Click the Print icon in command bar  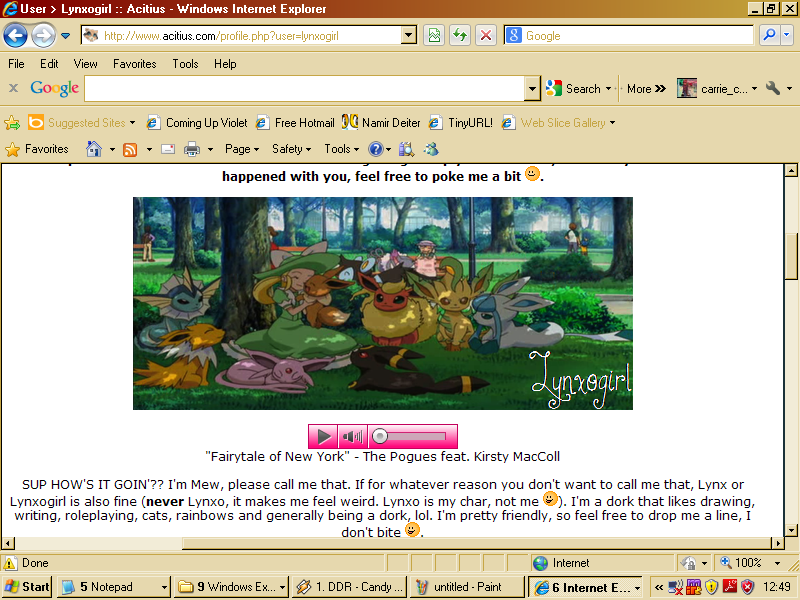(x=191, y=149)
